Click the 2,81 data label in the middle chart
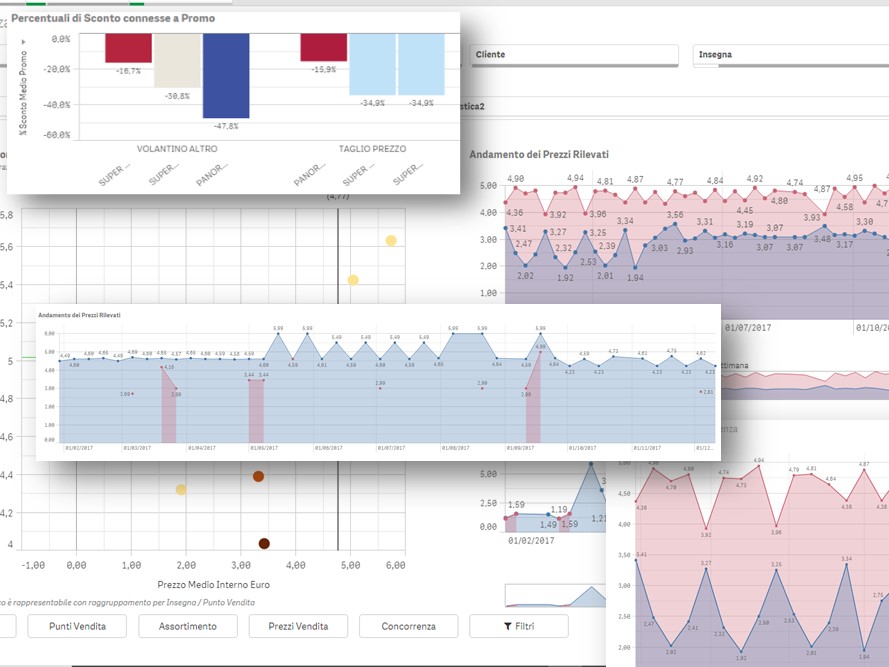 708,392
